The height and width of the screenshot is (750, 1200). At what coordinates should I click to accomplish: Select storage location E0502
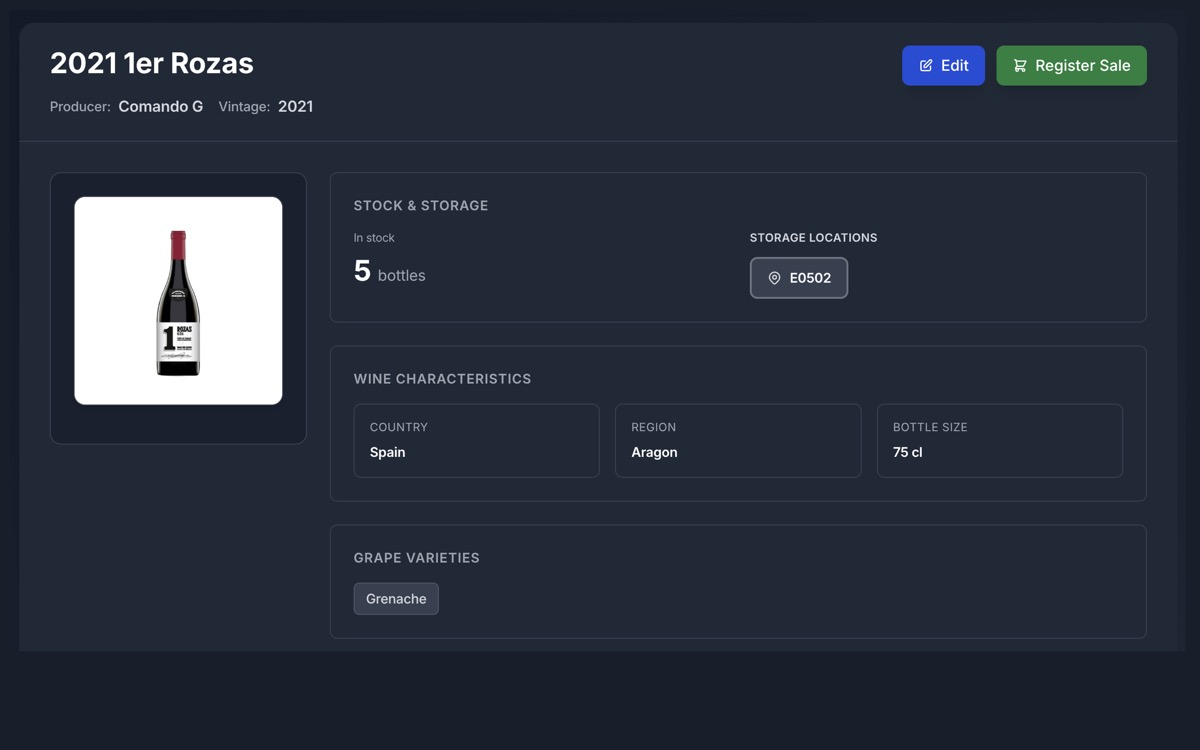pos(799,278)
